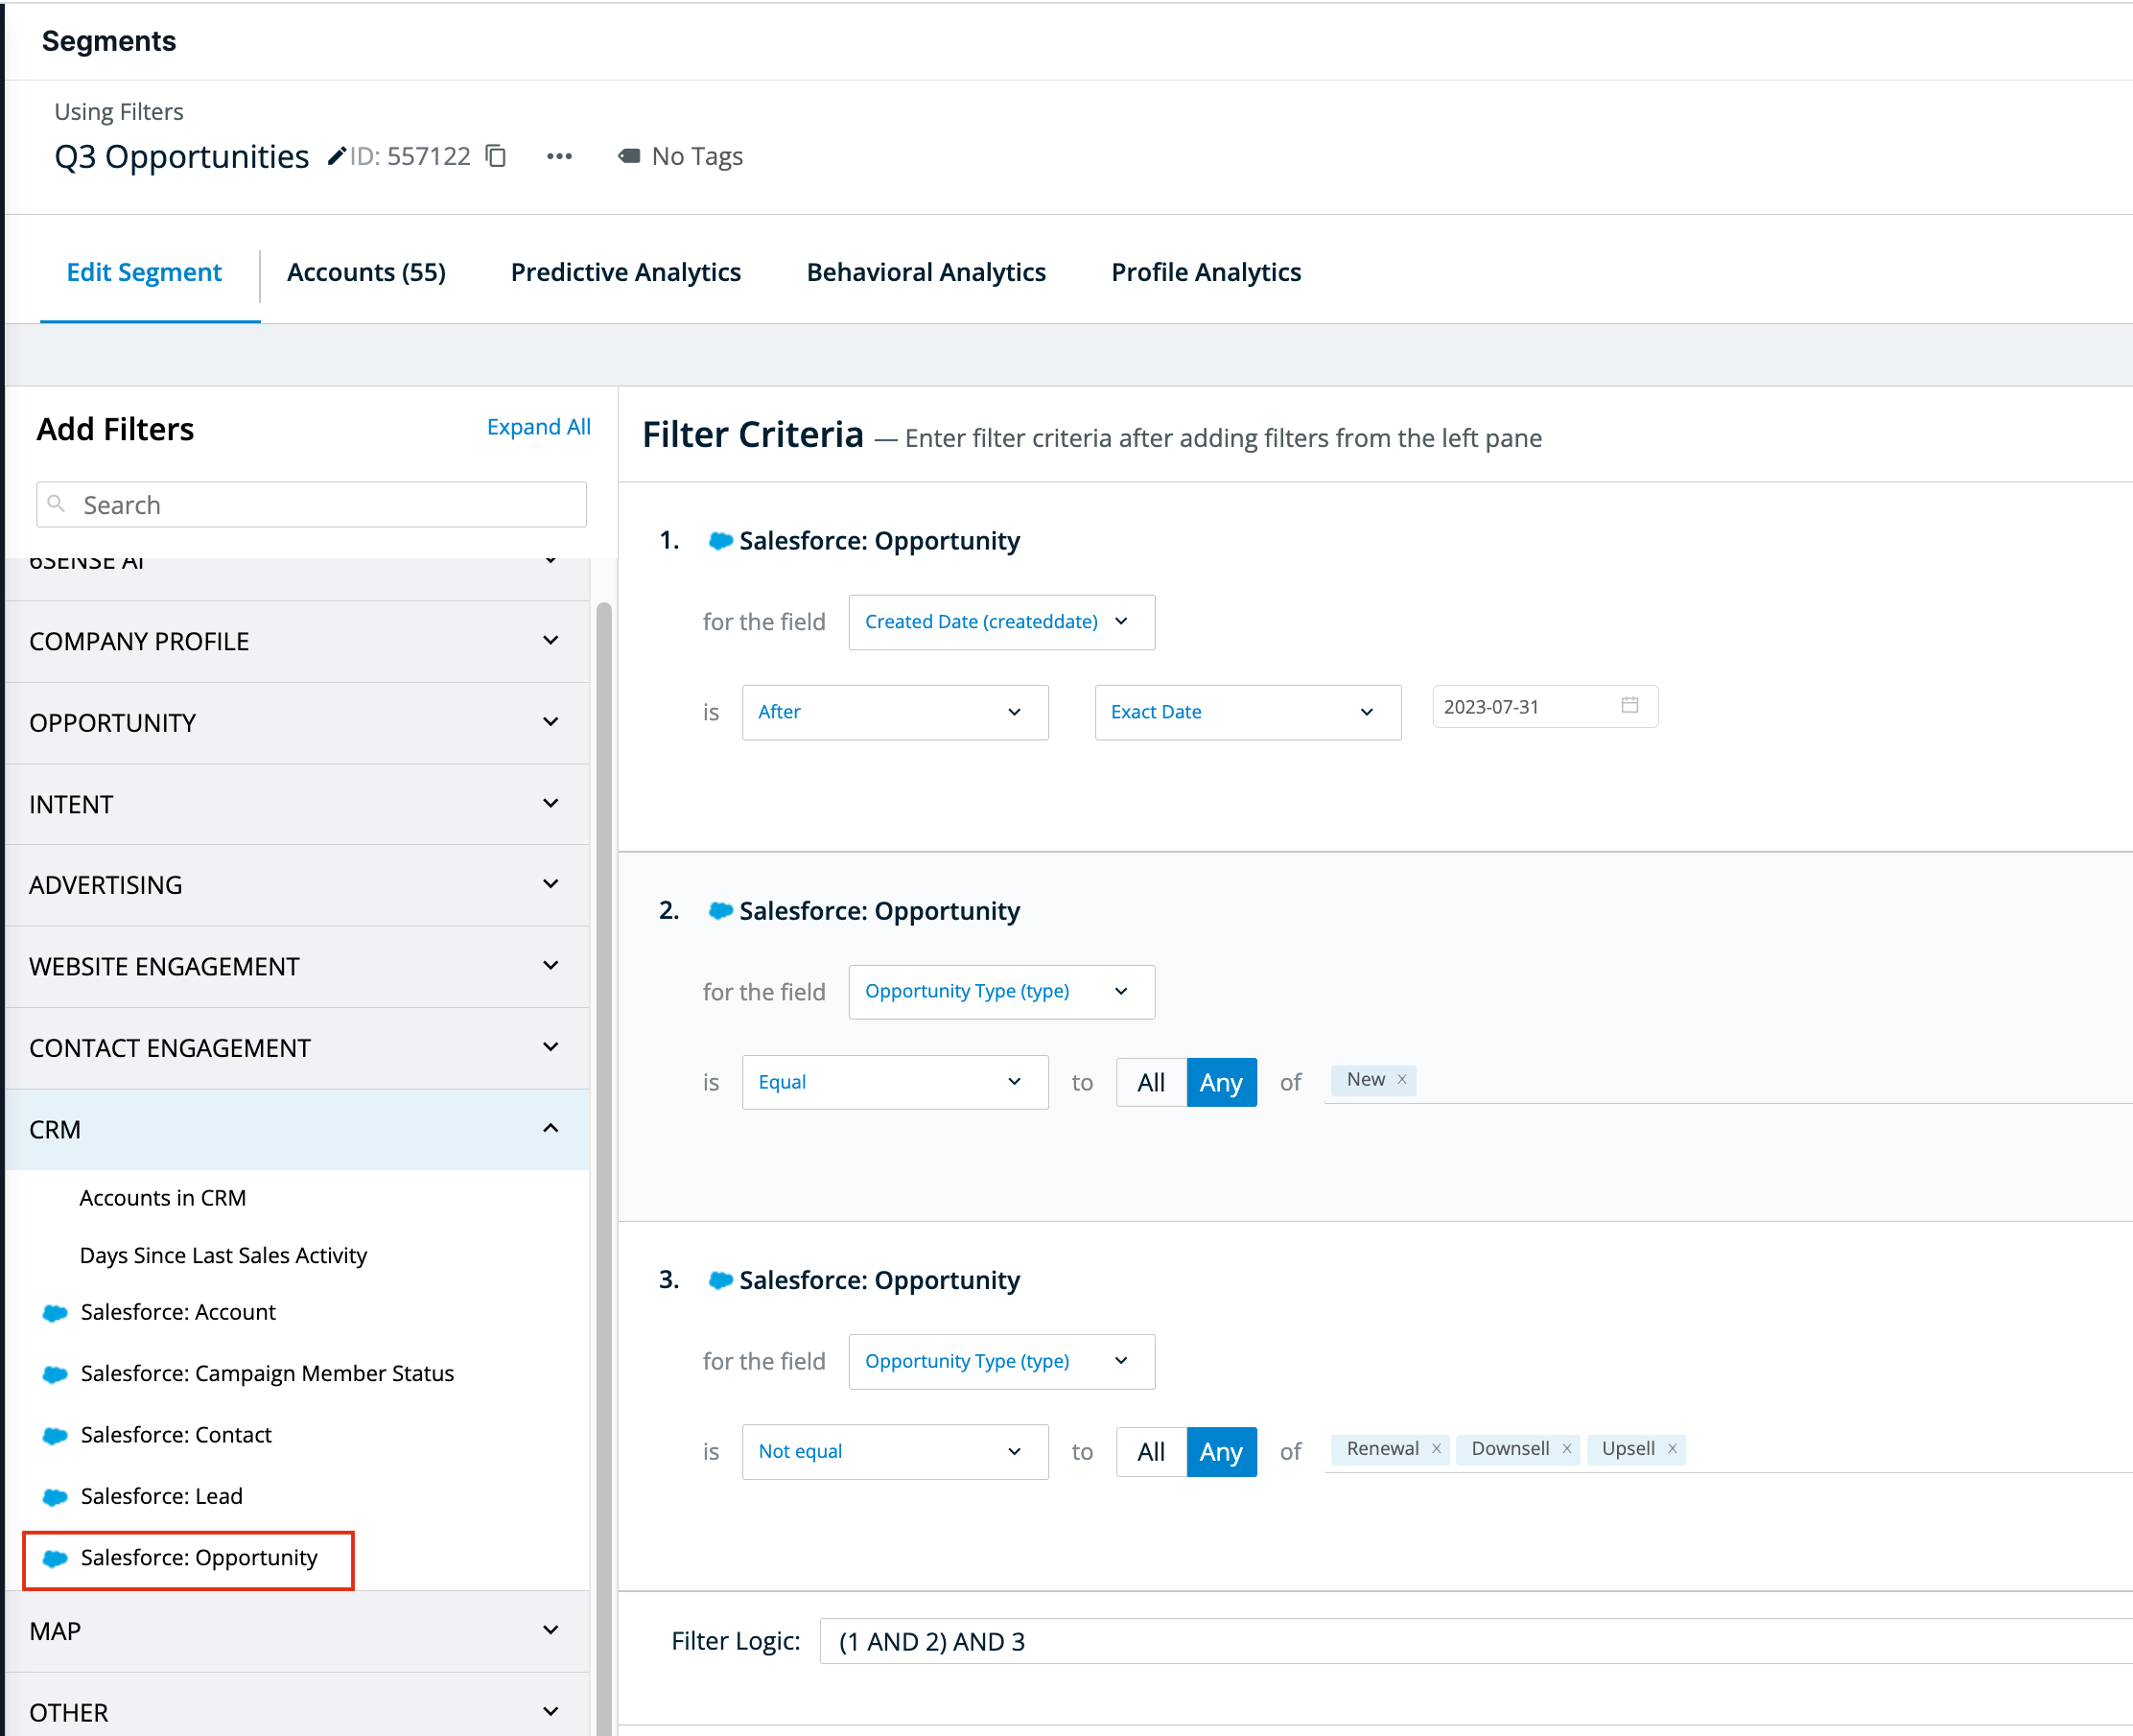Open the After operator dropdown

point(894,712)
